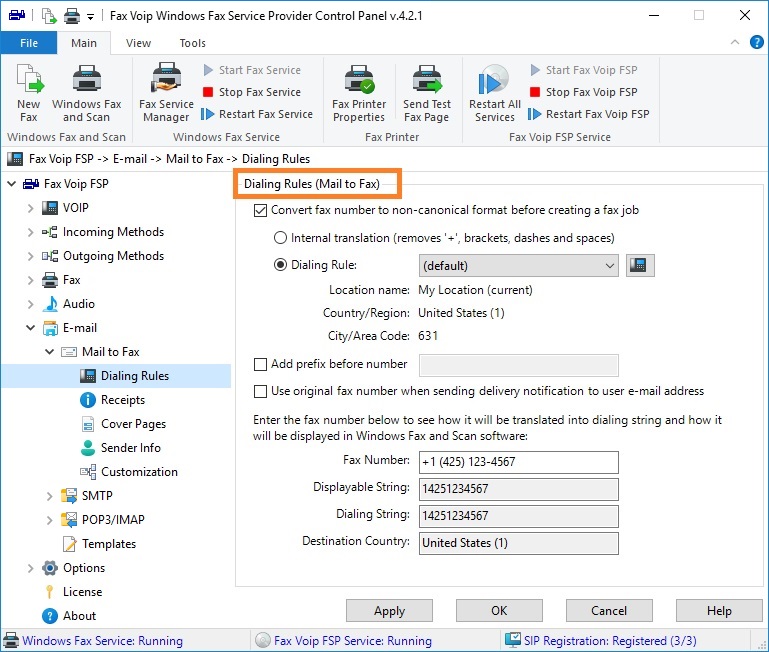Click quick access new fax icon in title bar
The height and width of the screenshot is (652, 769).
(49, 16)
